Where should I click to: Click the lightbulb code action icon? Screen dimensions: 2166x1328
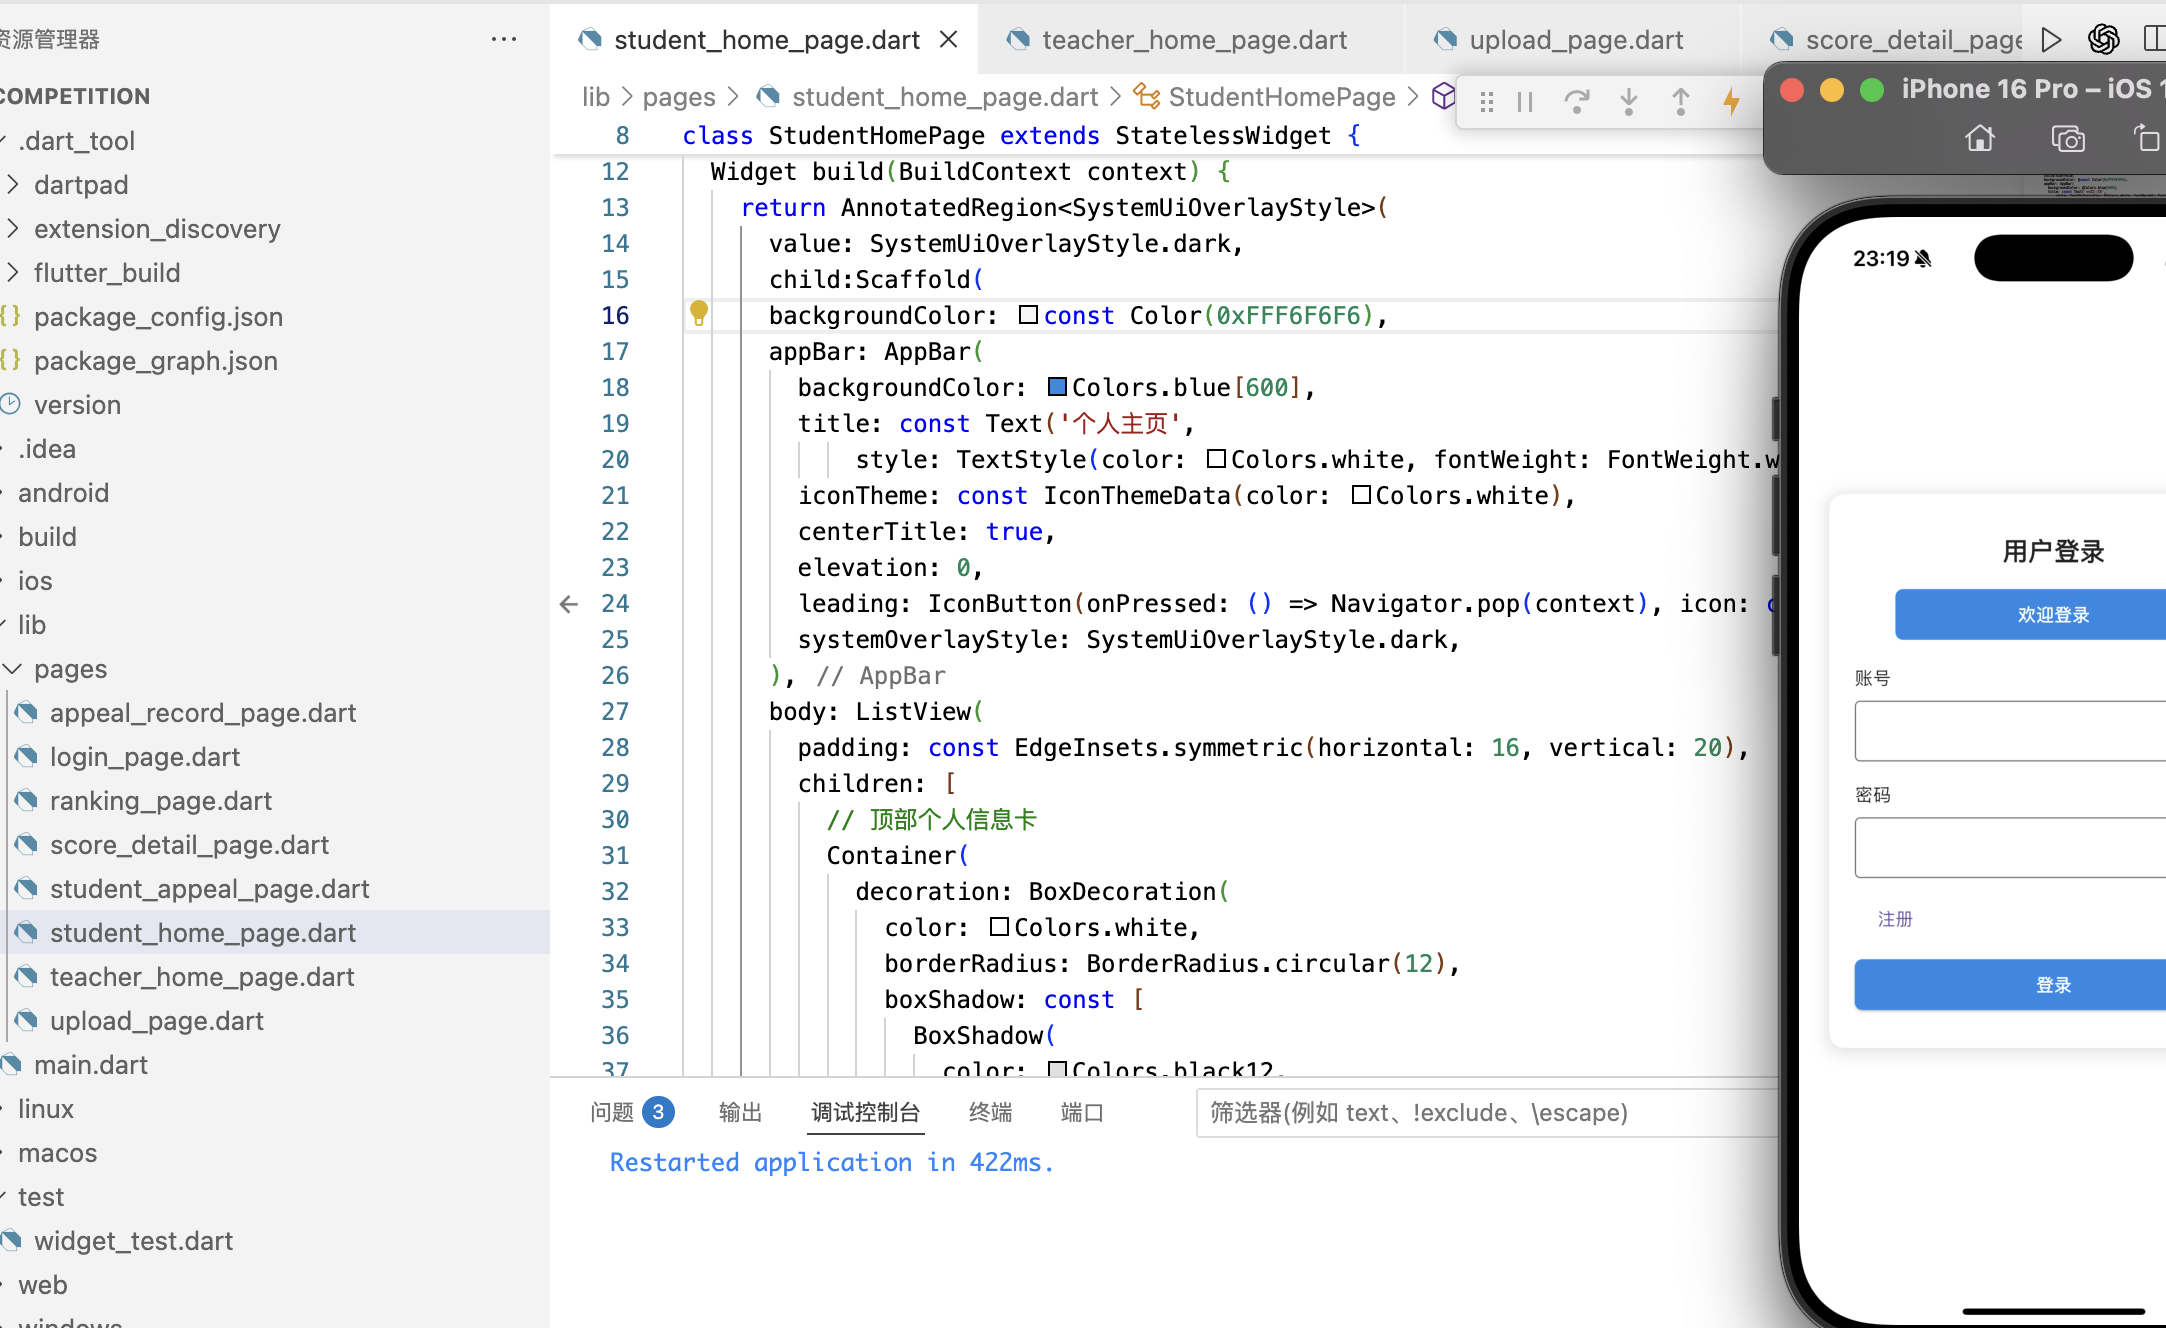pos(699,313)
